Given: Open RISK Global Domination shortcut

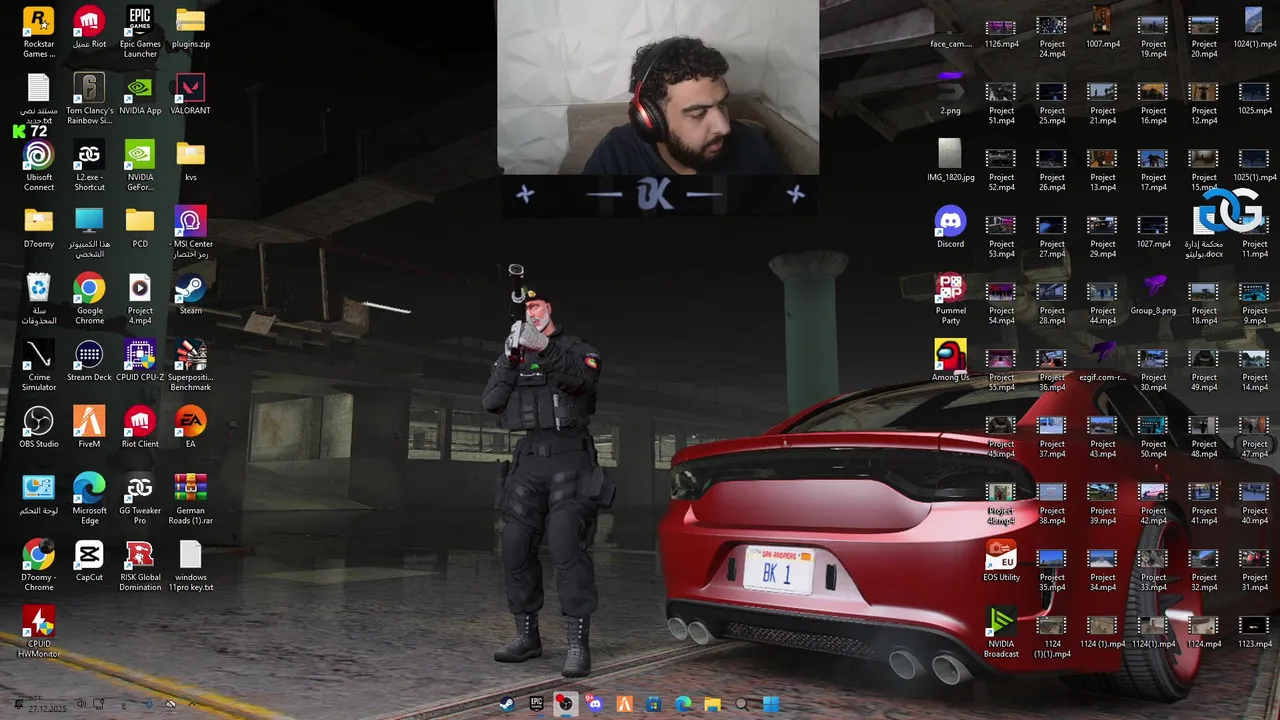Looking at the screenshot, I should pos(140,565).
